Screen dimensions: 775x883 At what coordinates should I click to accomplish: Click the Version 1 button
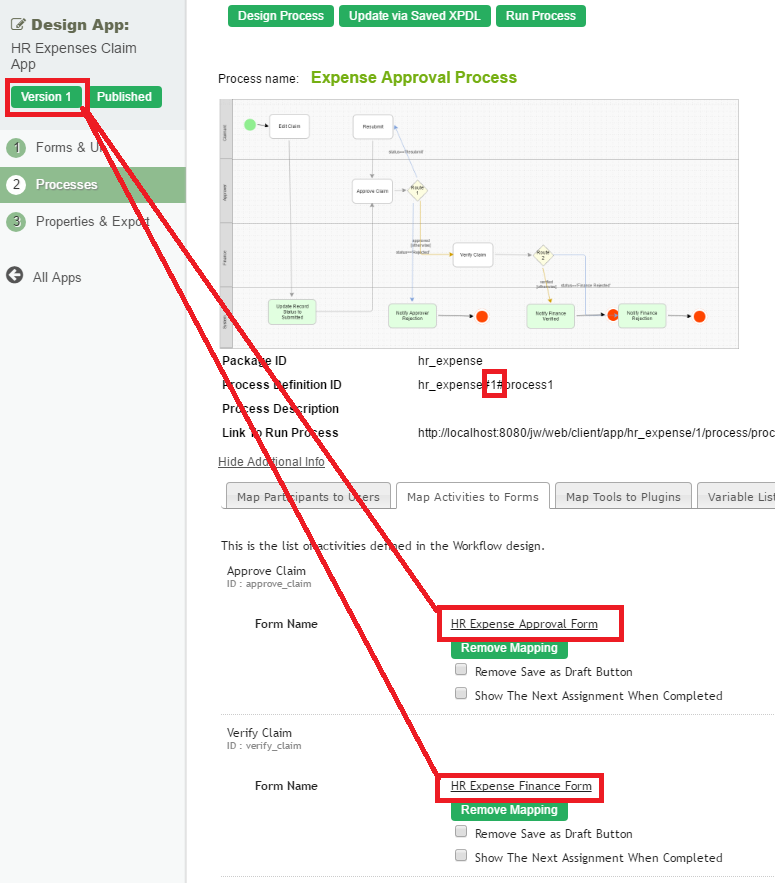click(x=47, y=97)
